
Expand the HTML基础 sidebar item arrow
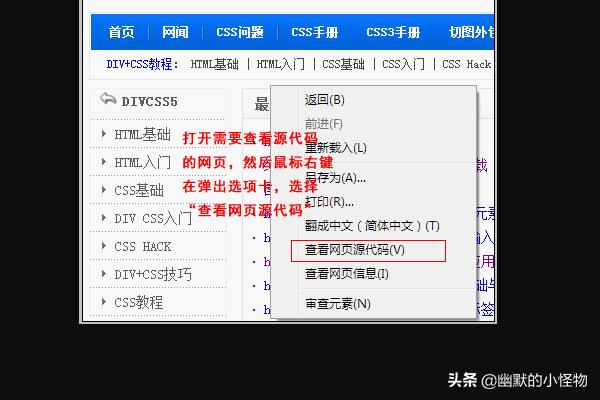tap(104, 134)
